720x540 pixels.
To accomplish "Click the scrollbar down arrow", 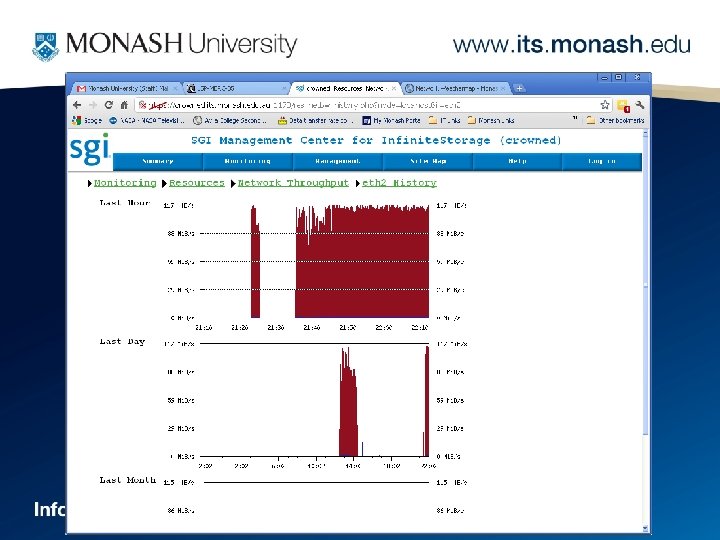I will 646,529.
